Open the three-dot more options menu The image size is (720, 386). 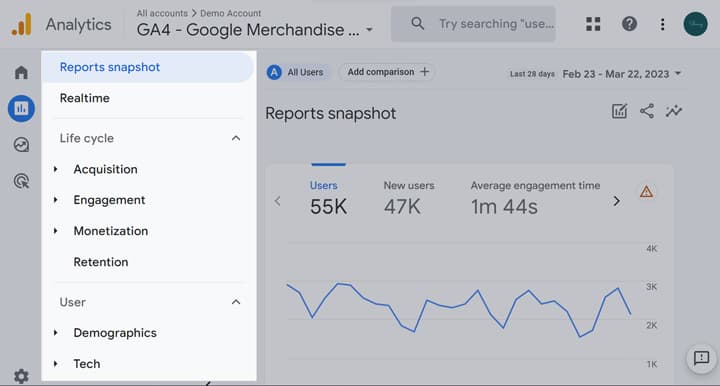662,24
